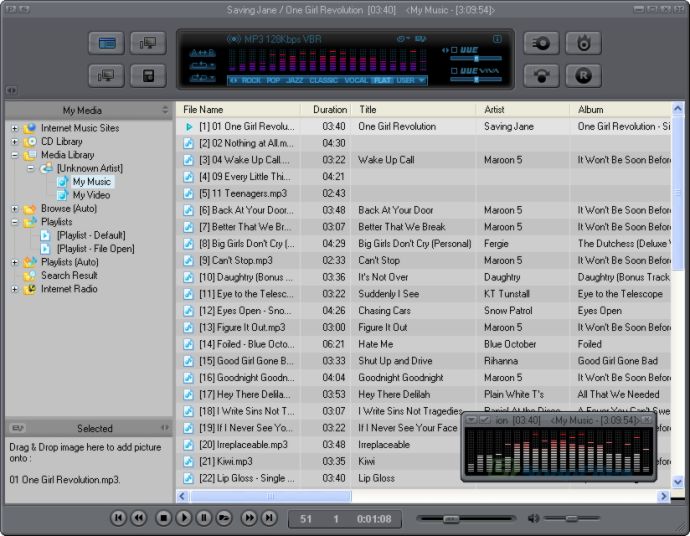Skip to the next track
This screenshot has width=690, height=536.
click(x=269, y=518)
